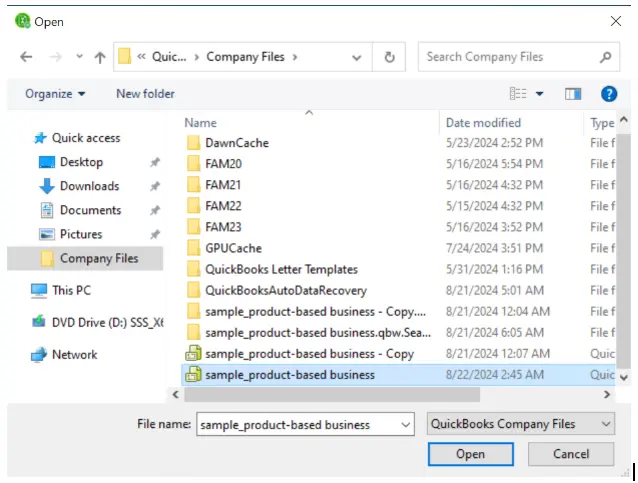
Task: Click the change view icon
Action: 518,94
